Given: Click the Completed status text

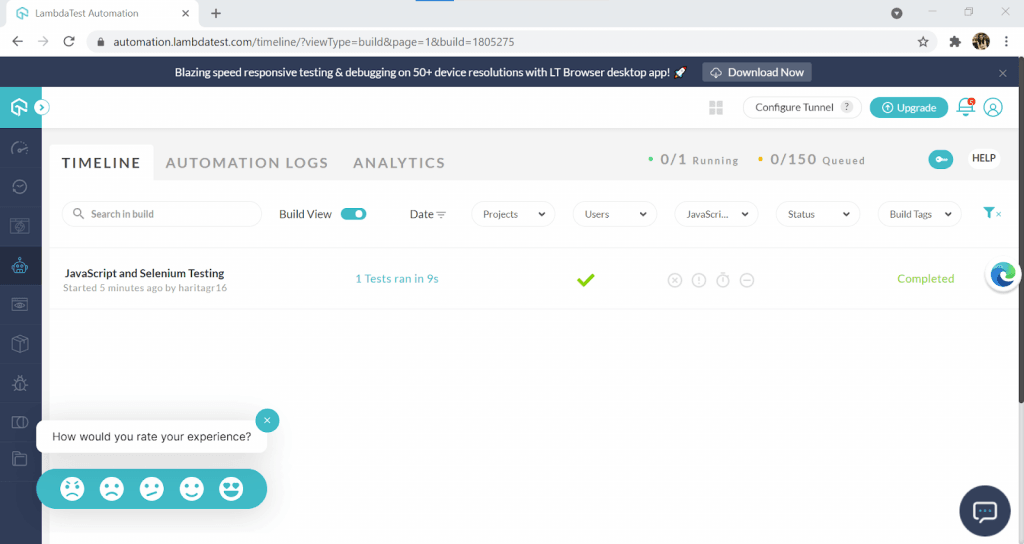Looking at the screenshot, I should tap(925, 279).
